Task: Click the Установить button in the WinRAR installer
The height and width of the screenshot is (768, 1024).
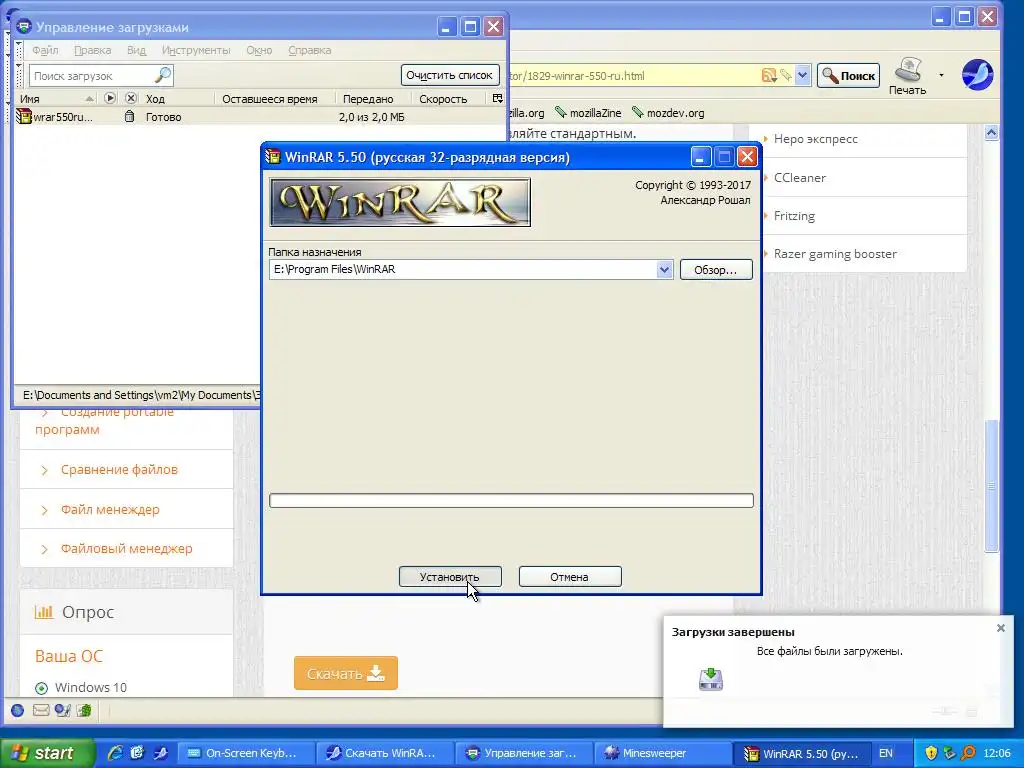Action: [450, 577]
